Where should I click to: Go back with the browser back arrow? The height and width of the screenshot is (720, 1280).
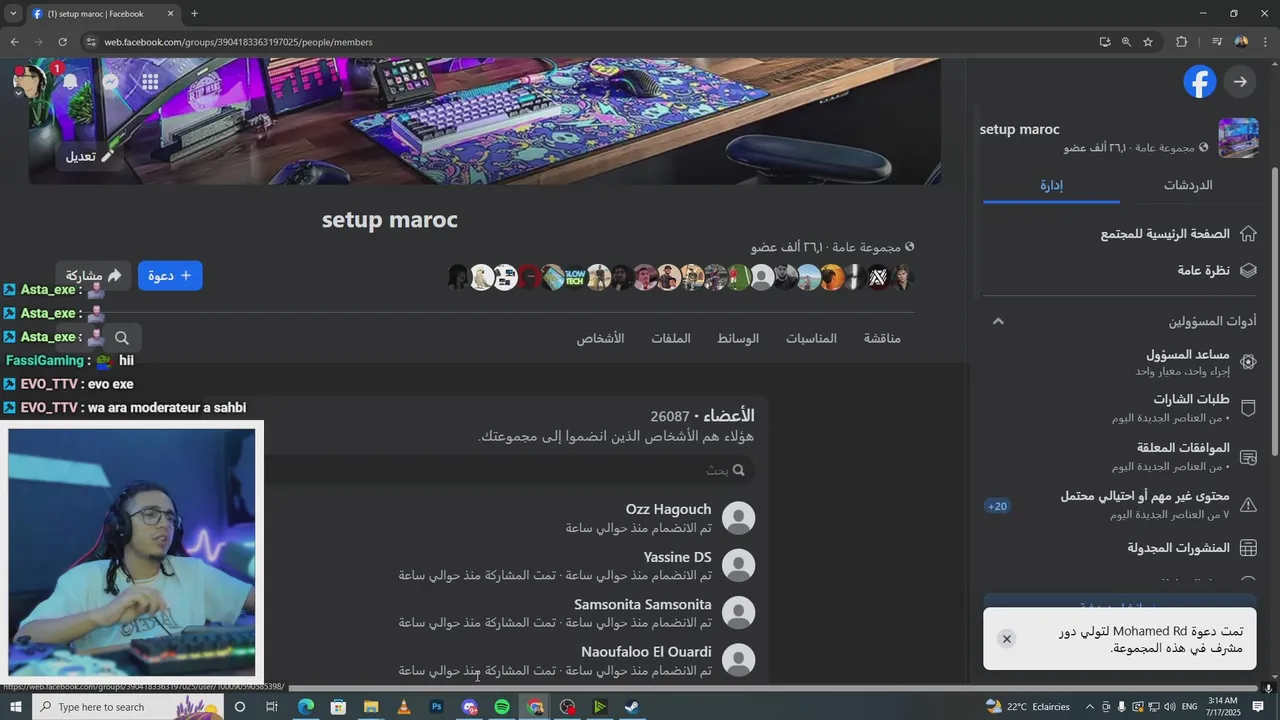(x=14, y=42)
